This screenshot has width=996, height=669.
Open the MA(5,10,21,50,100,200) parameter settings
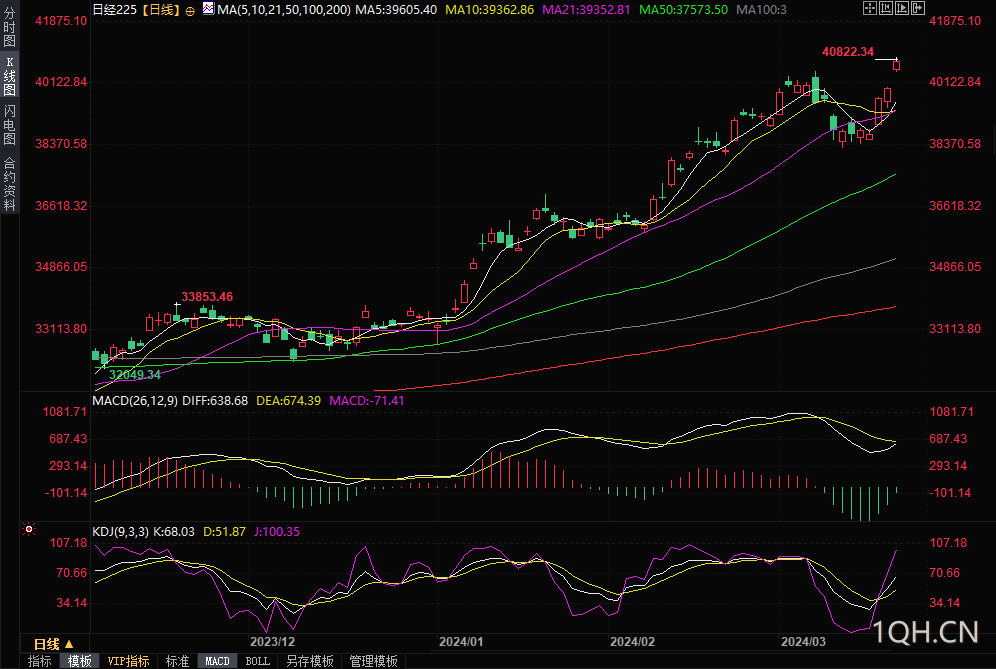pyautogui.click(x=283, y=9)
